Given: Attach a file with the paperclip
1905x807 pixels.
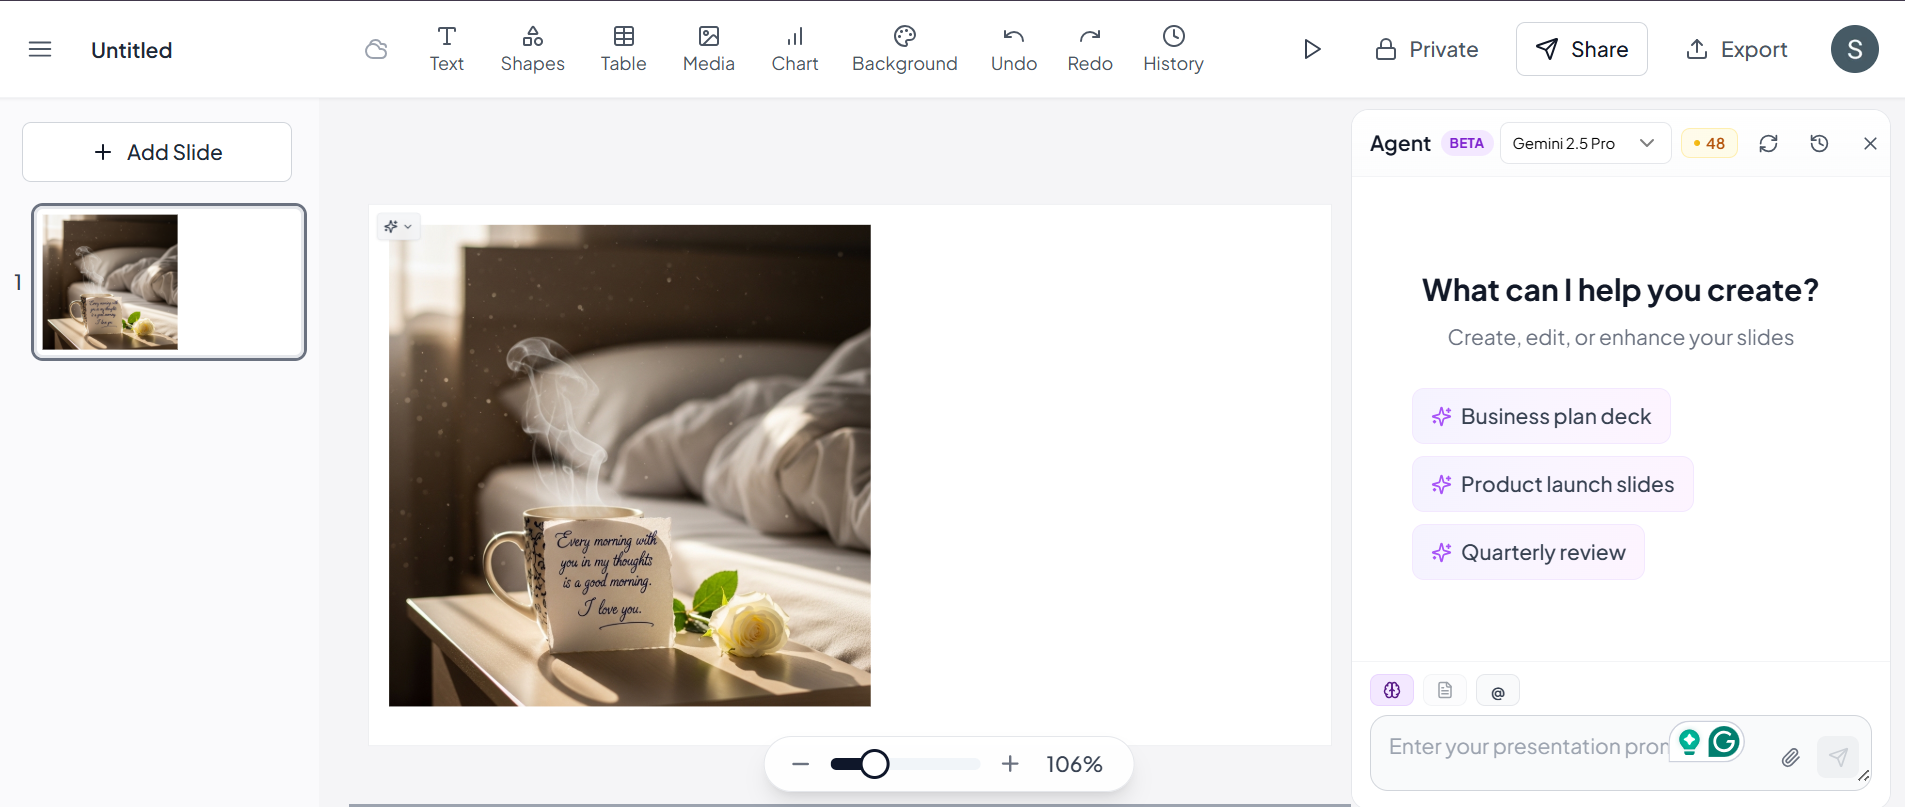Looking at the screenshot, I should (x=1790, y=757).
